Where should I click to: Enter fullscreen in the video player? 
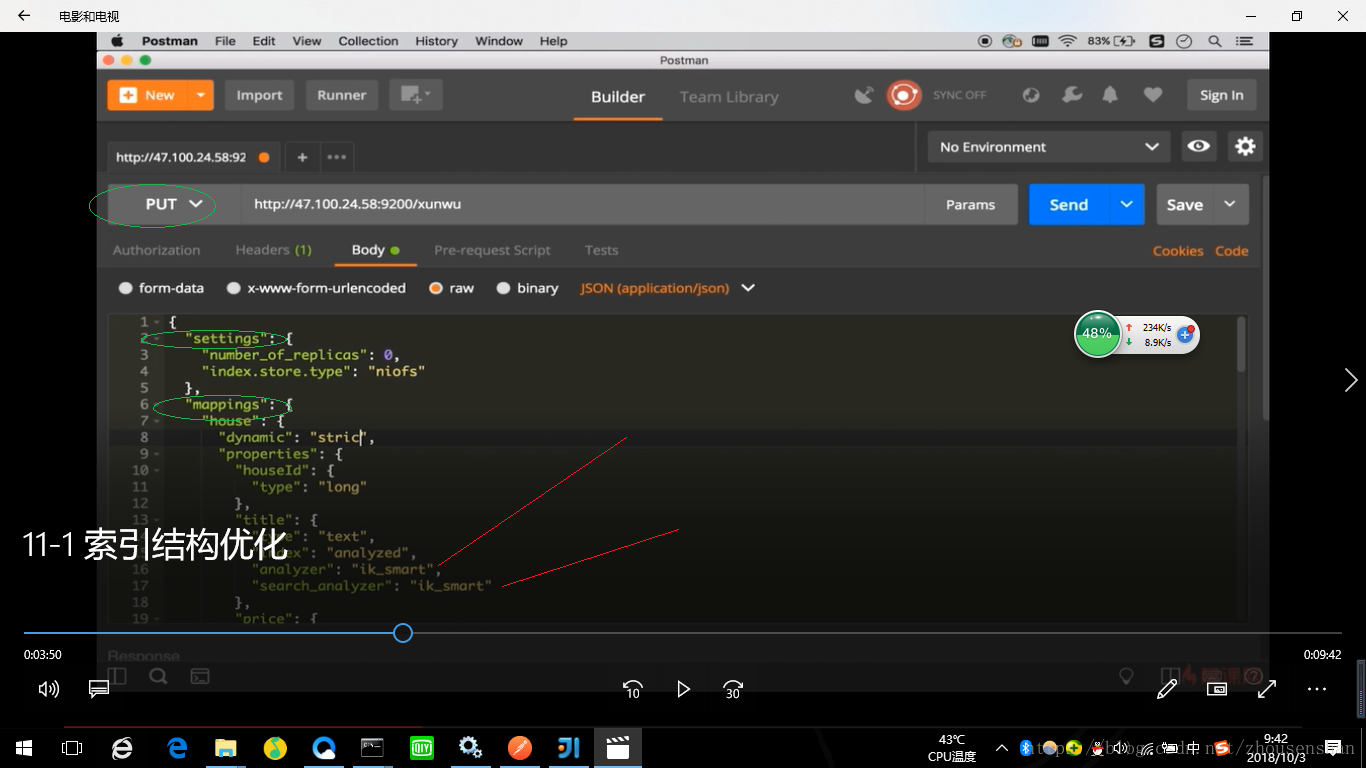point(1267,689)
